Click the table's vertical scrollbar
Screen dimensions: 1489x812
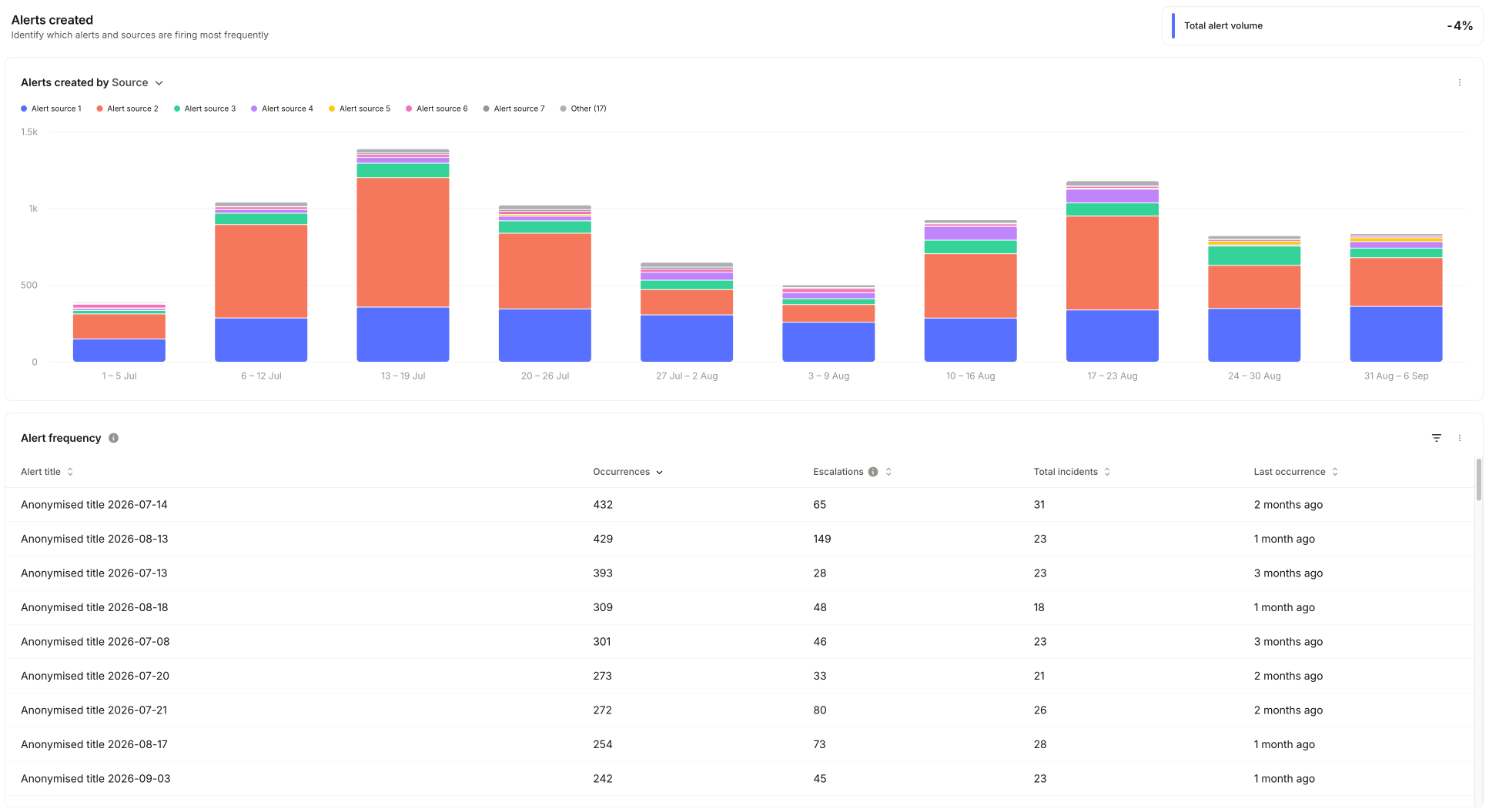[1479, 479]
